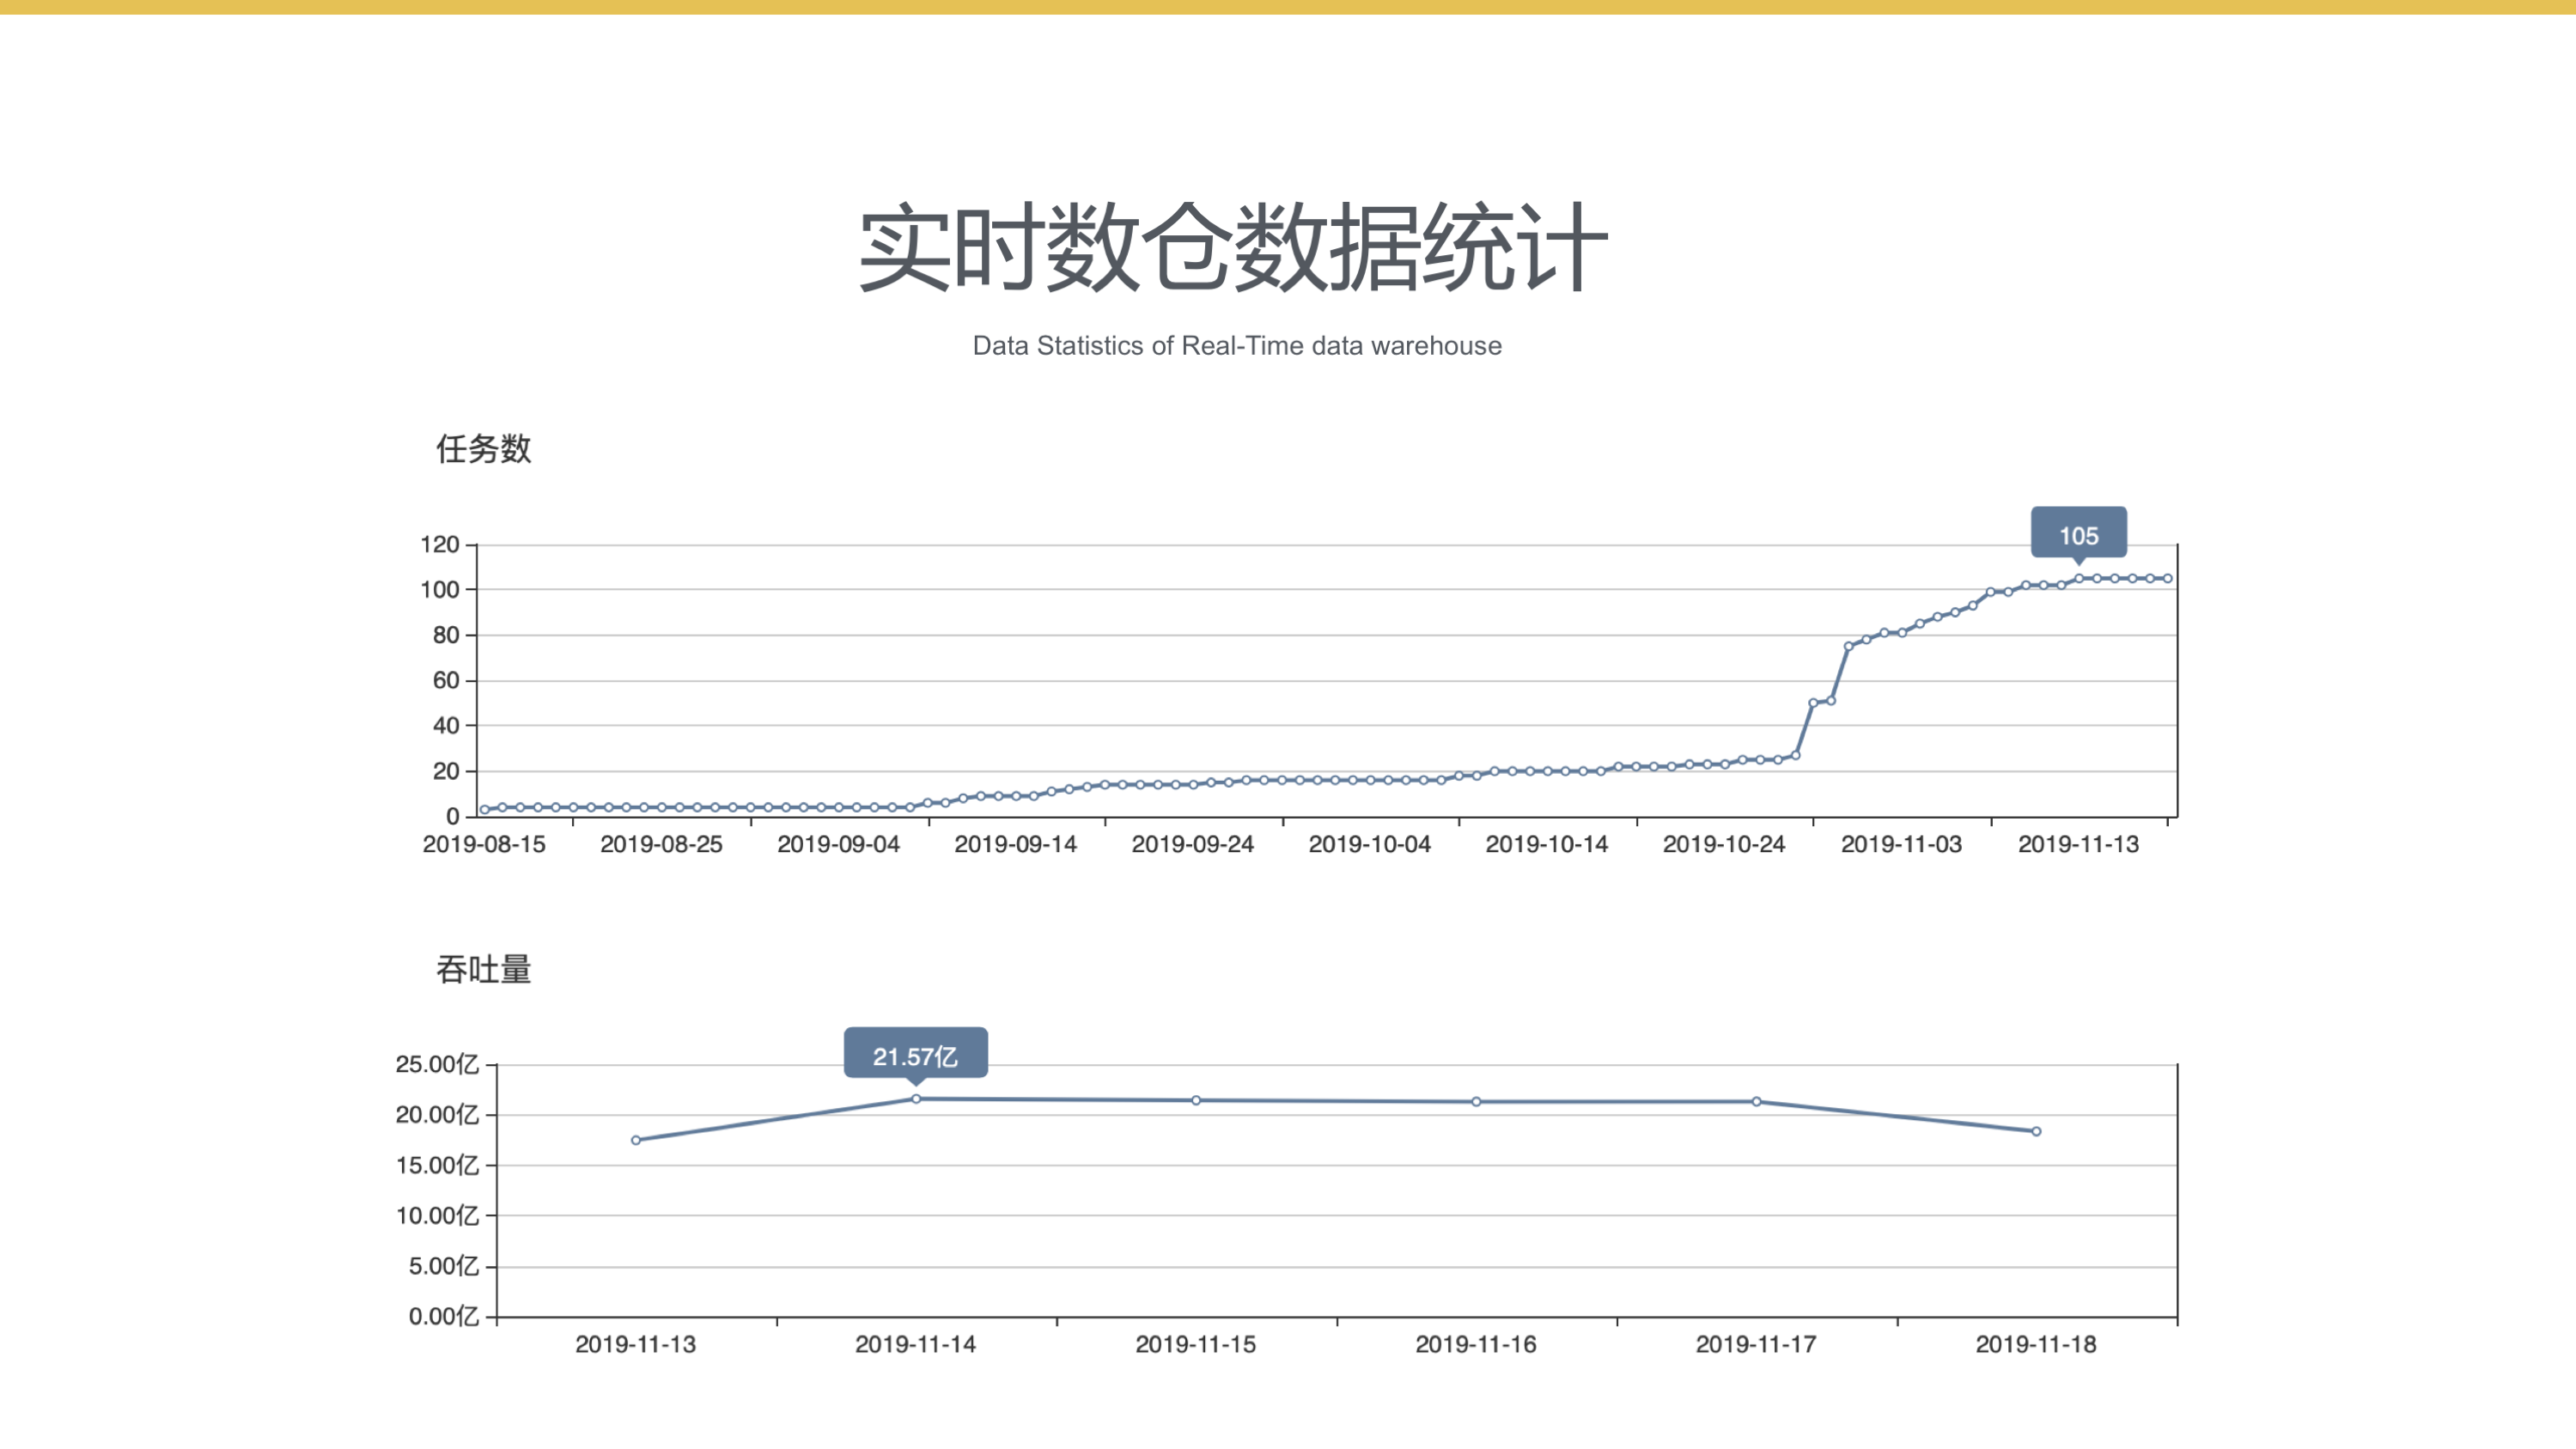Click the 10.00亿 y-axis value

[437, 1216]
